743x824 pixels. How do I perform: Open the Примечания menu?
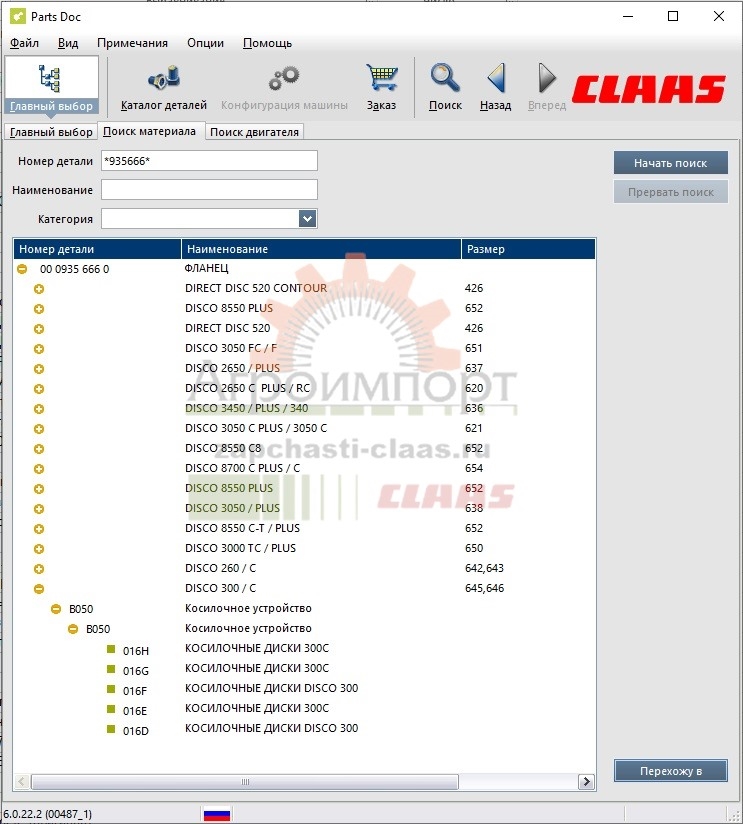[132, 43]
